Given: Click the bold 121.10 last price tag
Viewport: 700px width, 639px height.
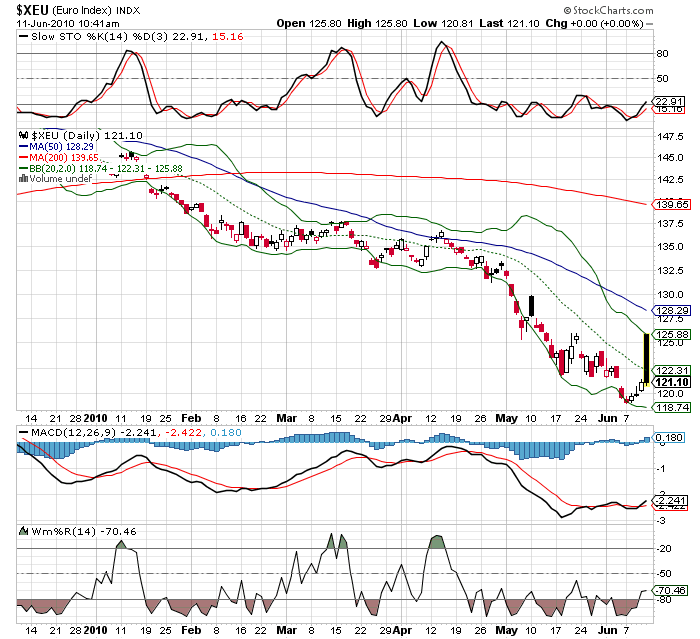Looking at the screenshot, I should pos(672,382).
